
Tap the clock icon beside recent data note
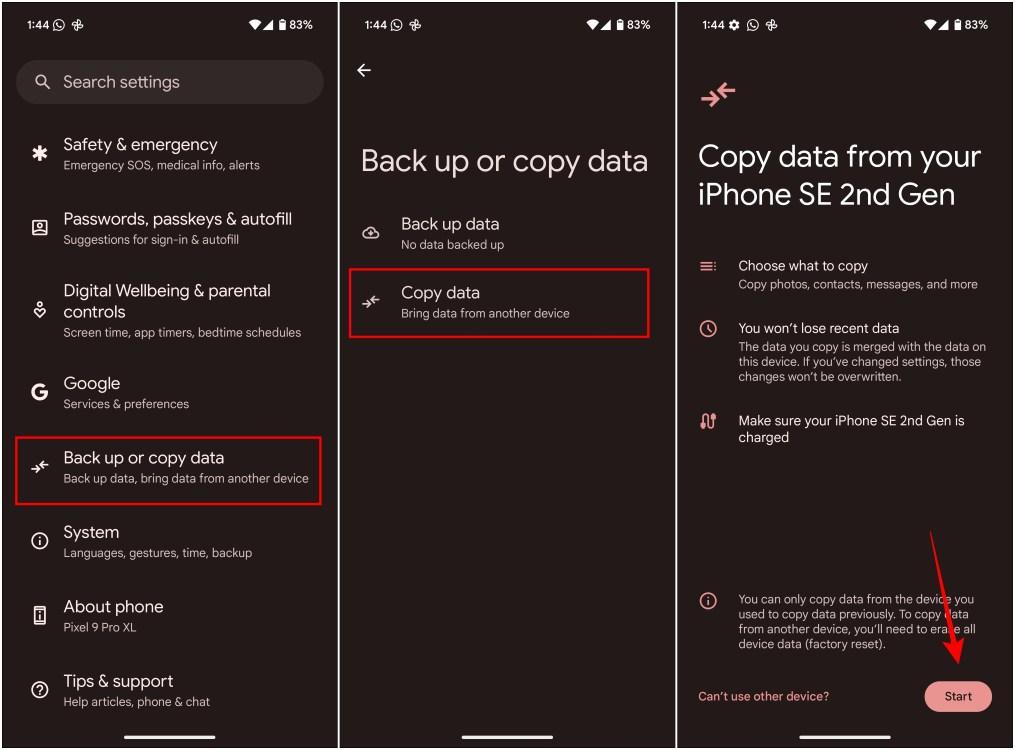point(708,328)
